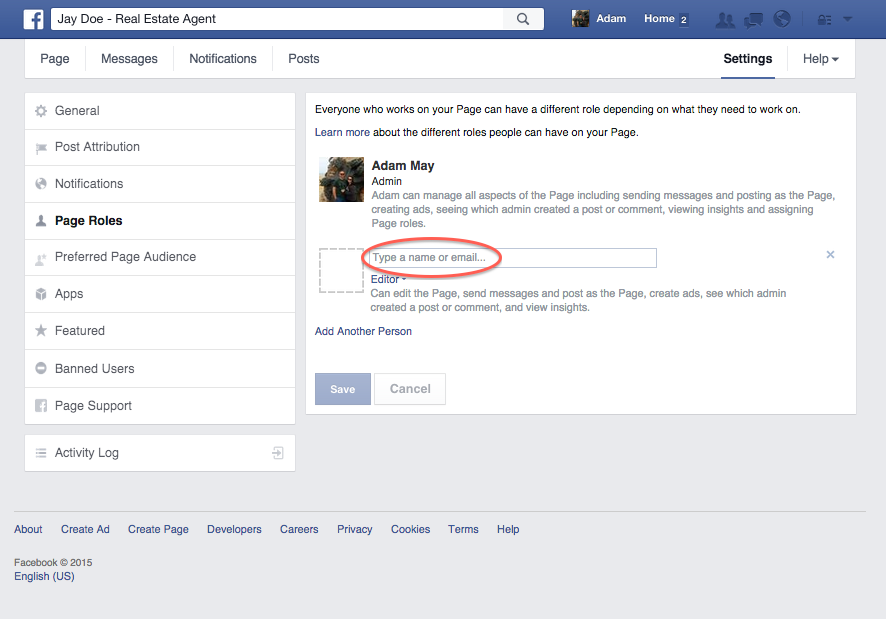Click the Privacy footer link
The width and height of the screenshot is (886, 619).
pyautogui.click(x=354, y=529)
